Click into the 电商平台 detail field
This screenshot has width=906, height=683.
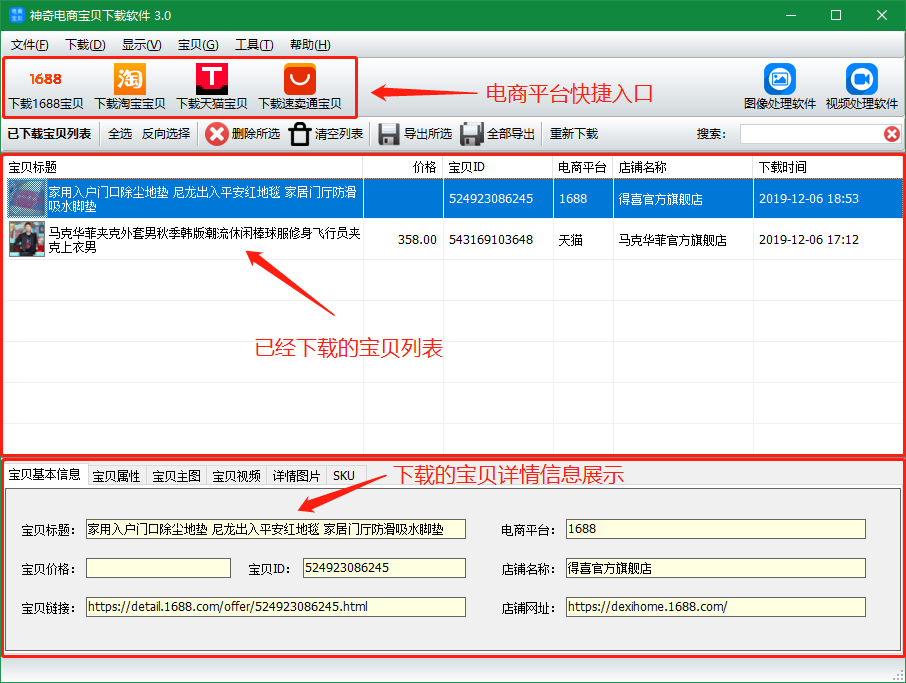pos(716,529)
